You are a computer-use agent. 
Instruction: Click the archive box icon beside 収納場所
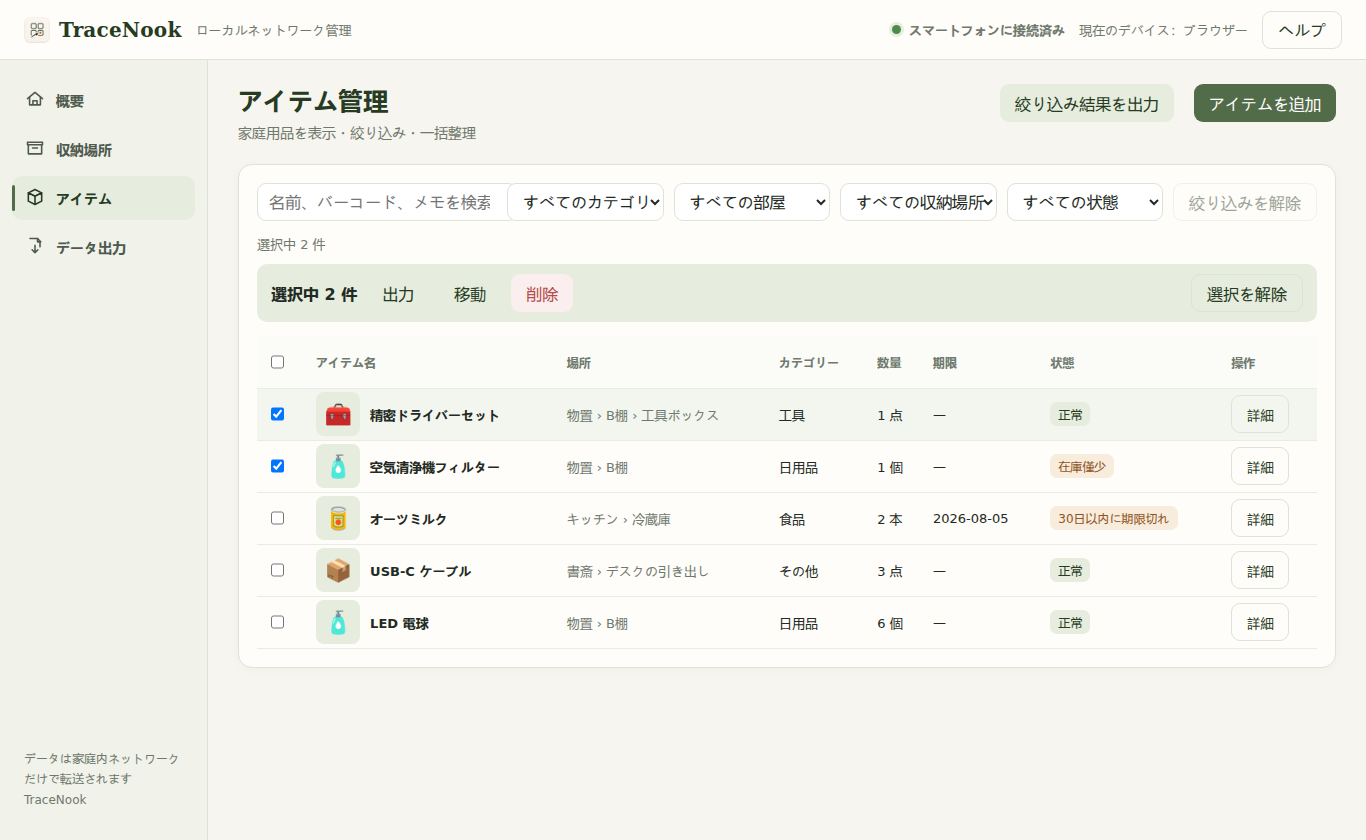[x=35, y=148]
